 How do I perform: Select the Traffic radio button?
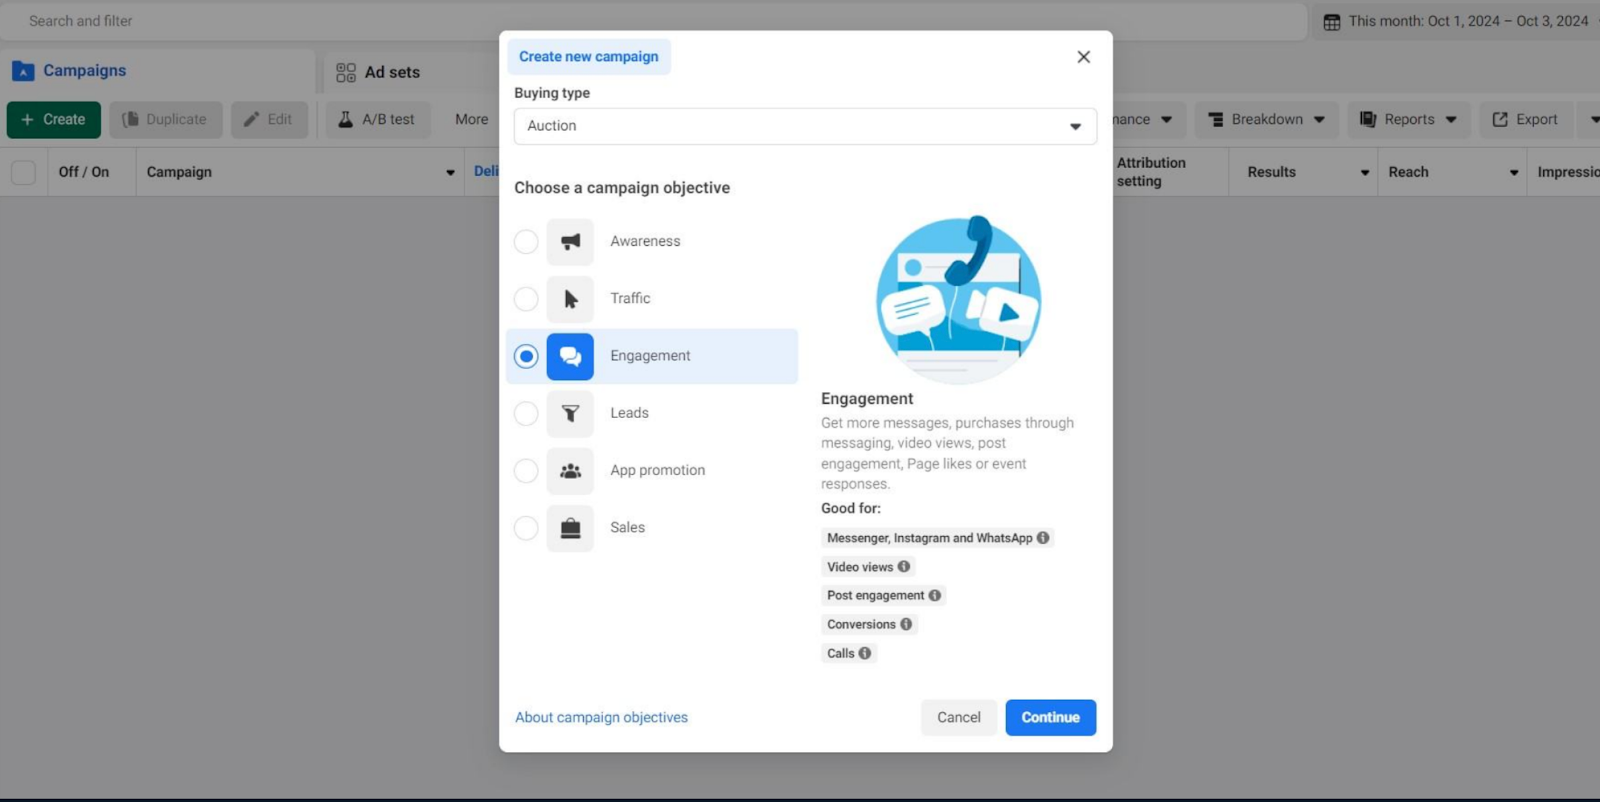click(x=526, y=299)
